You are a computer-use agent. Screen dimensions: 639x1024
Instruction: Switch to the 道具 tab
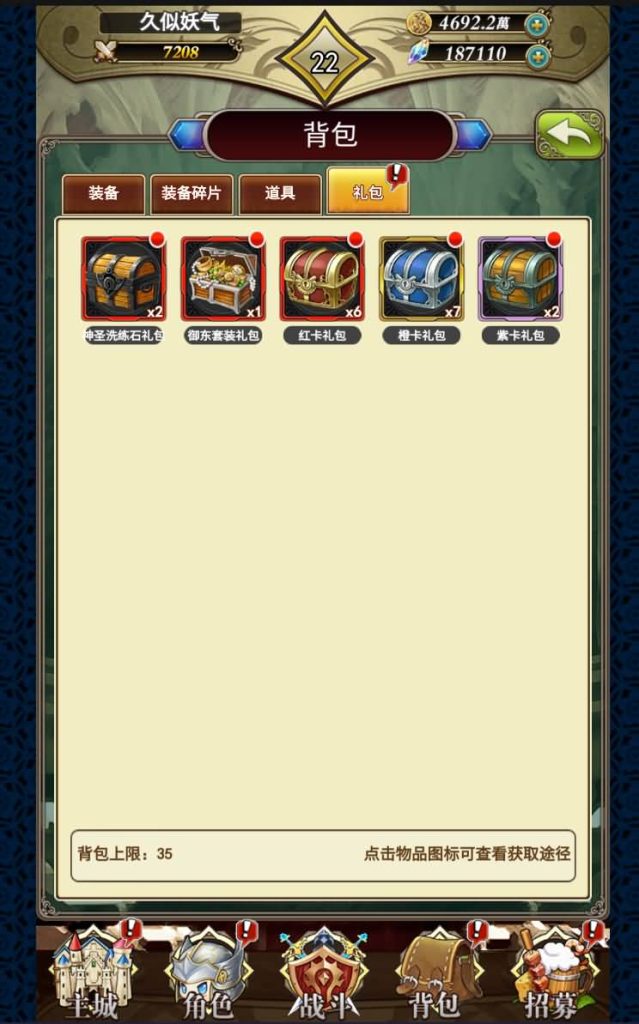coord(280,194)
